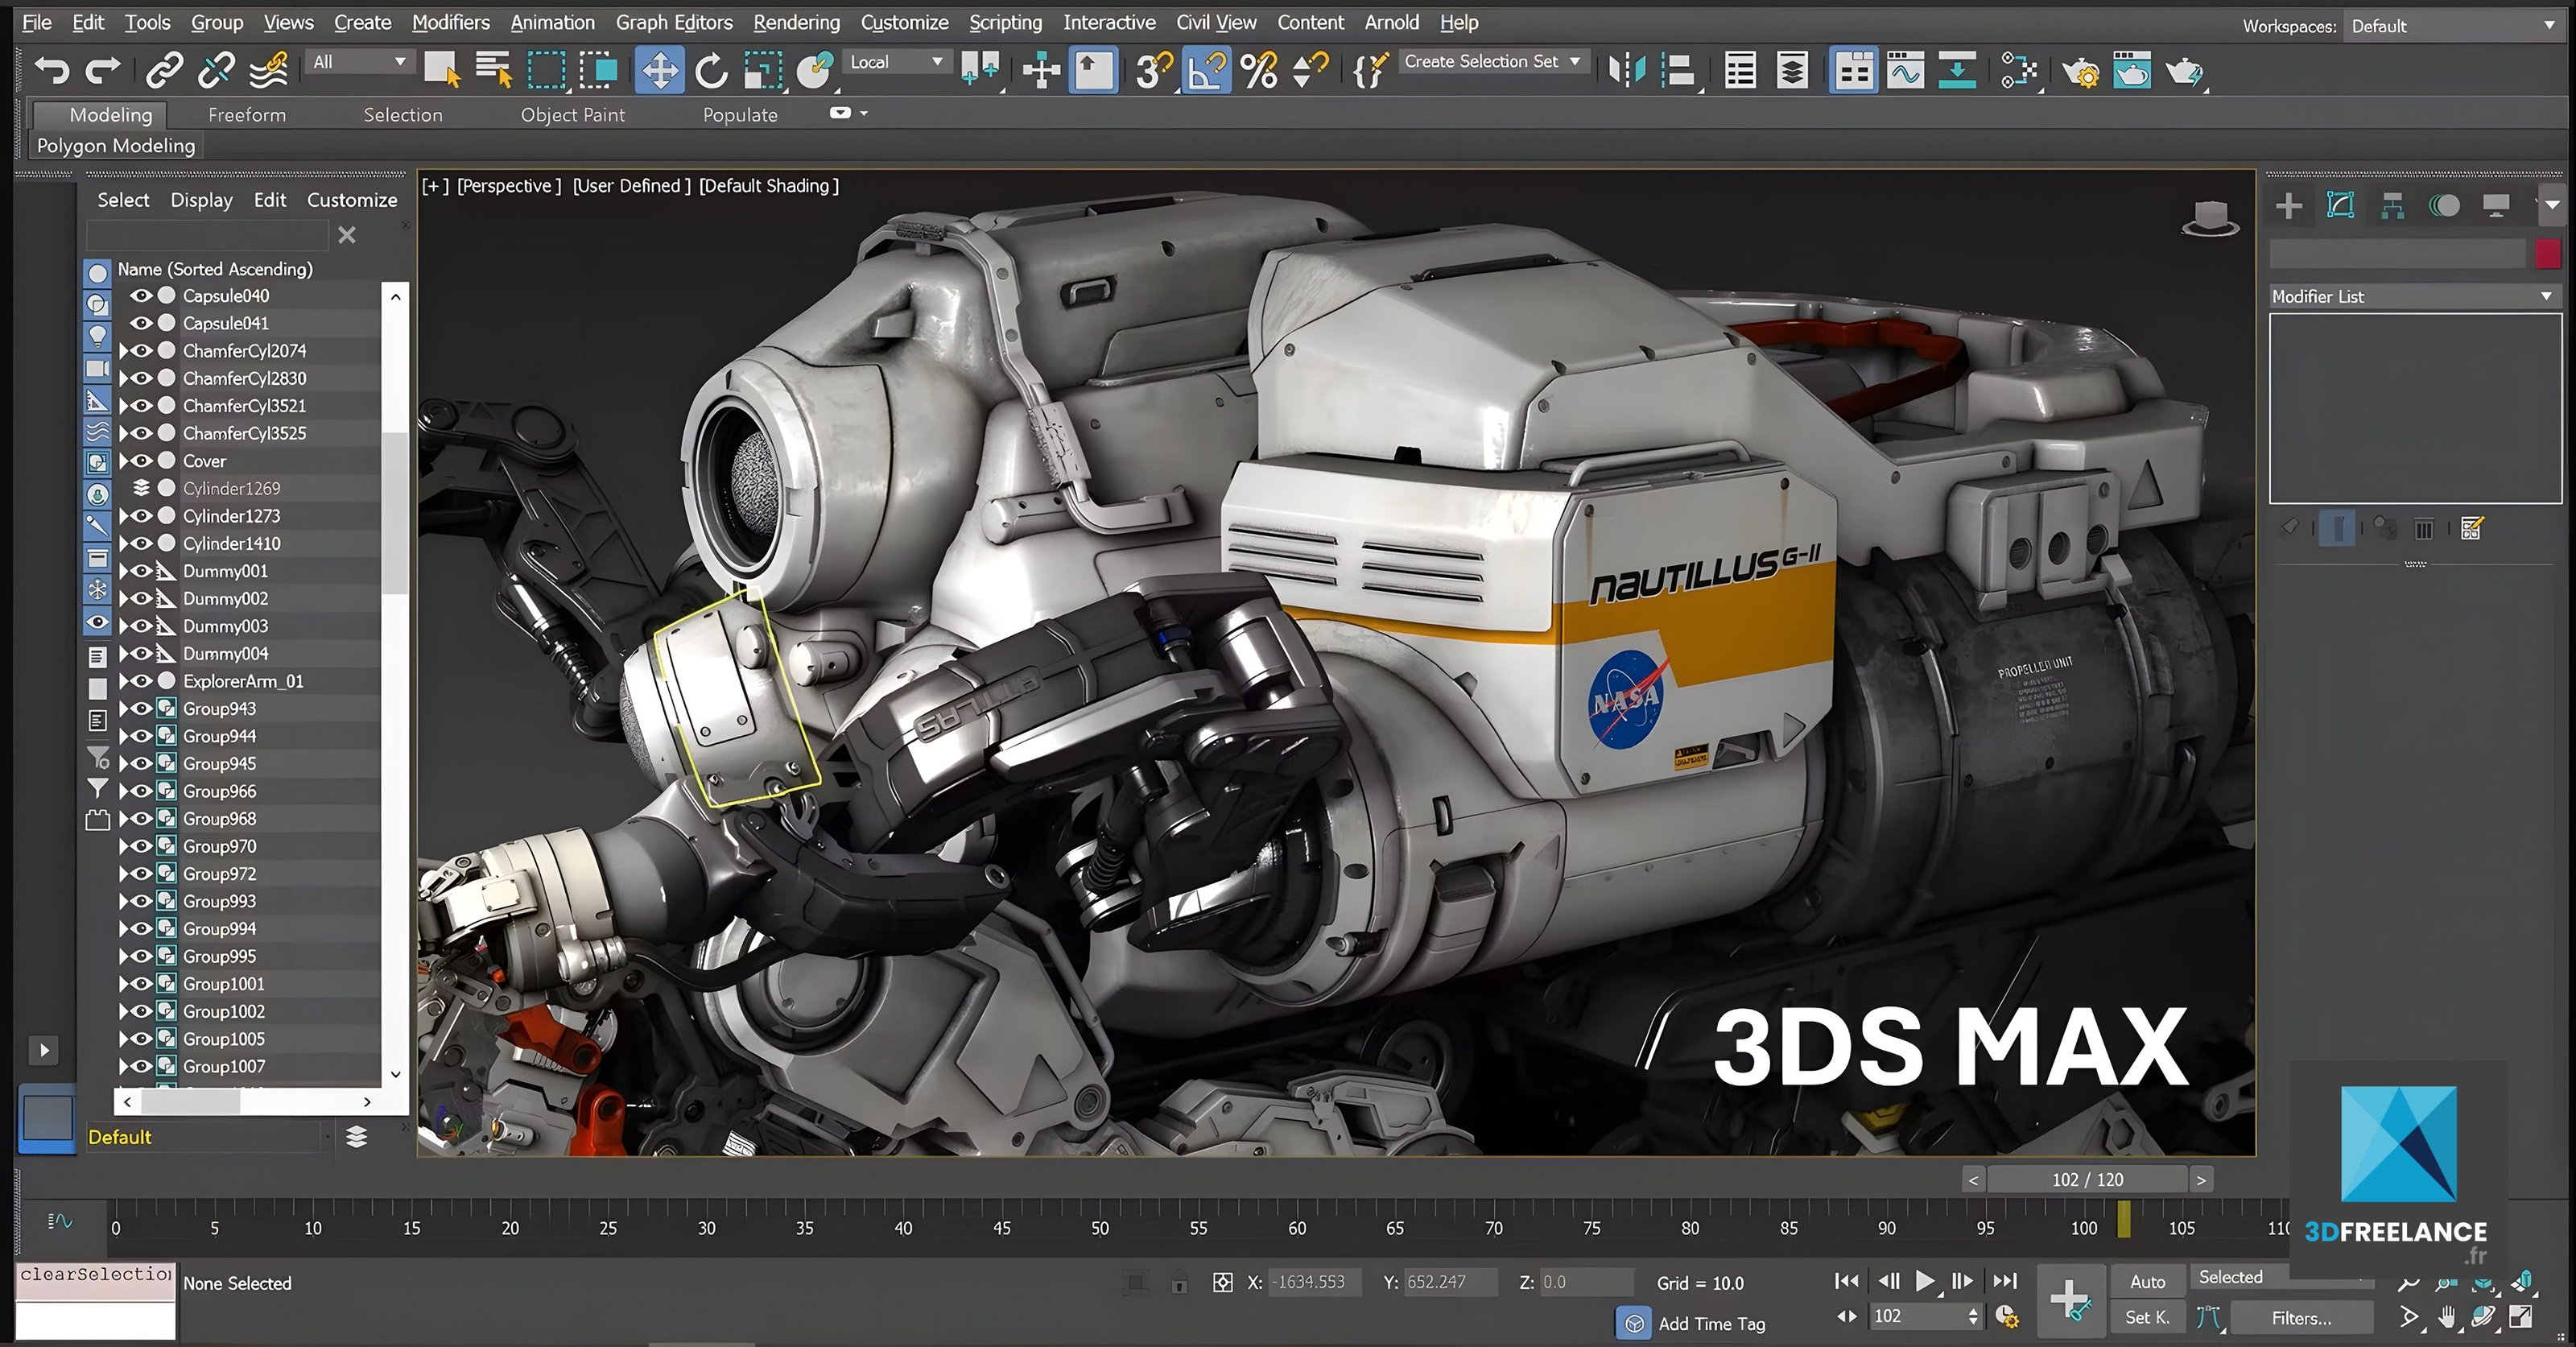Viewport: 2576px width, 1347px height.
Task: Select the Move transform tool
Action: [x=659, y=70]
